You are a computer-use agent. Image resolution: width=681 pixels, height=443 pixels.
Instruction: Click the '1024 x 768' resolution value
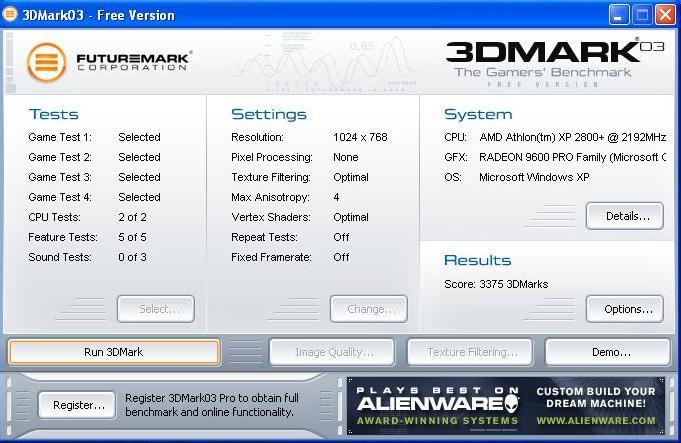360,137
